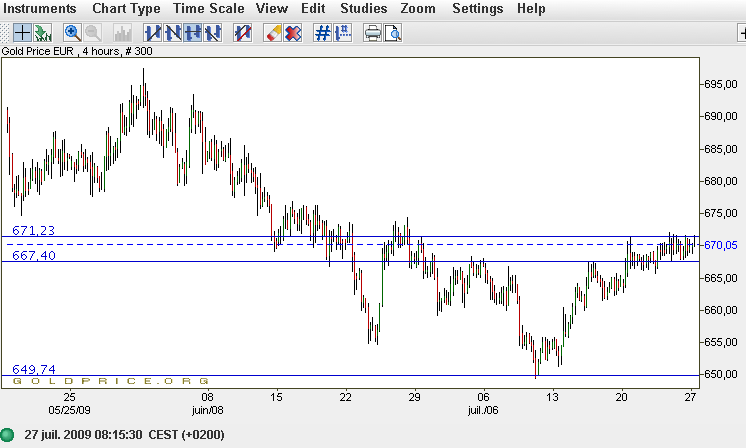Viewport: 746px width, 448px height.
Task: Click the 675,00 price axis label
Action: pyautogui.click(x=720, y=213)
